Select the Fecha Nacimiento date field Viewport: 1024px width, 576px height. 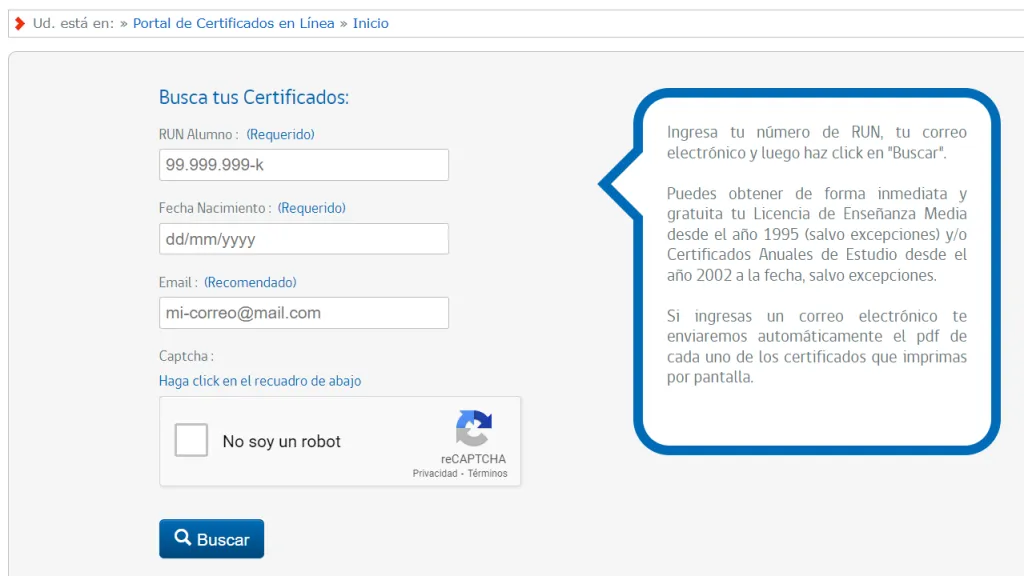click(304, 239)
